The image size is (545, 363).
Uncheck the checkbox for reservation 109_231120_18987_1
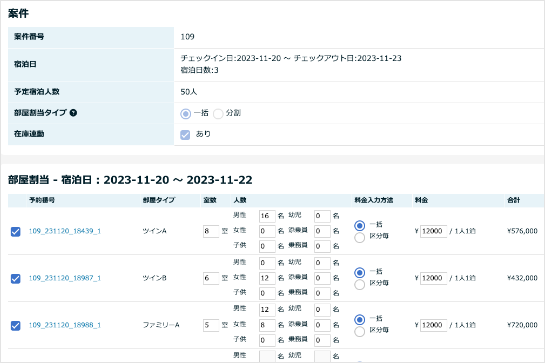coord(16,279)
